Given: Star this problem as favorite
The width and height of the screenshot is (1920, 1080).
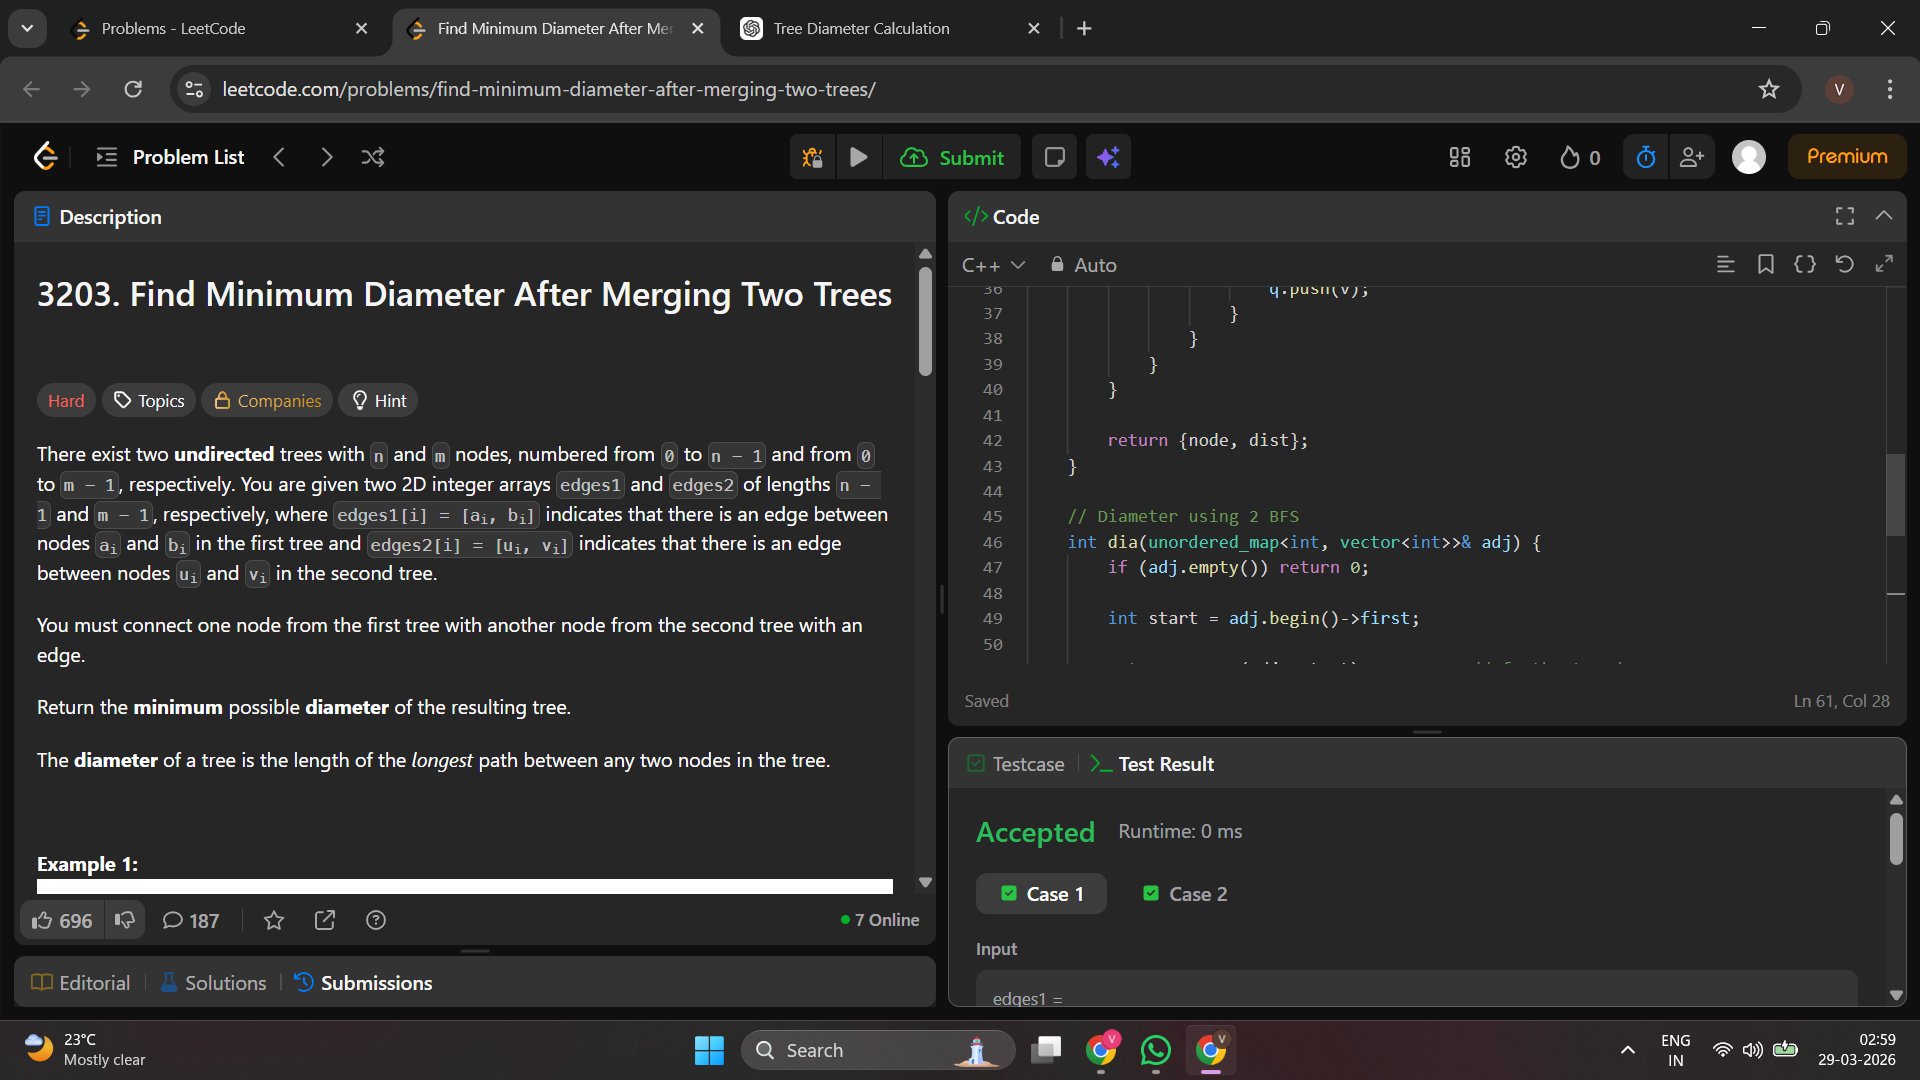Looking at the screenshot, I should pyautogui.click(x=274, y=920).
